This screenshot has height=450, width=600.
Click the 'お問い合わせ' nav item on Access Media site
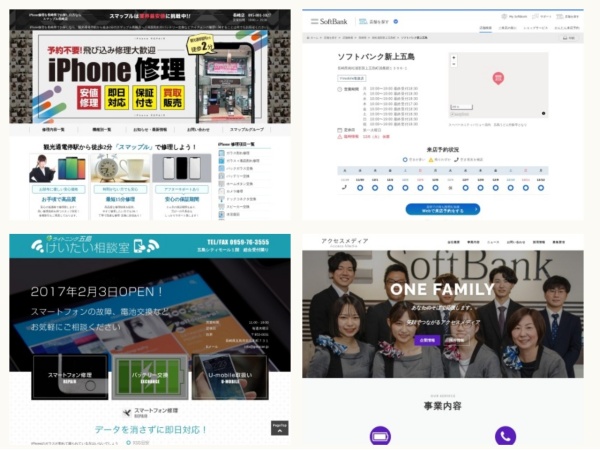pyautogui.click(x=515, y=242)
